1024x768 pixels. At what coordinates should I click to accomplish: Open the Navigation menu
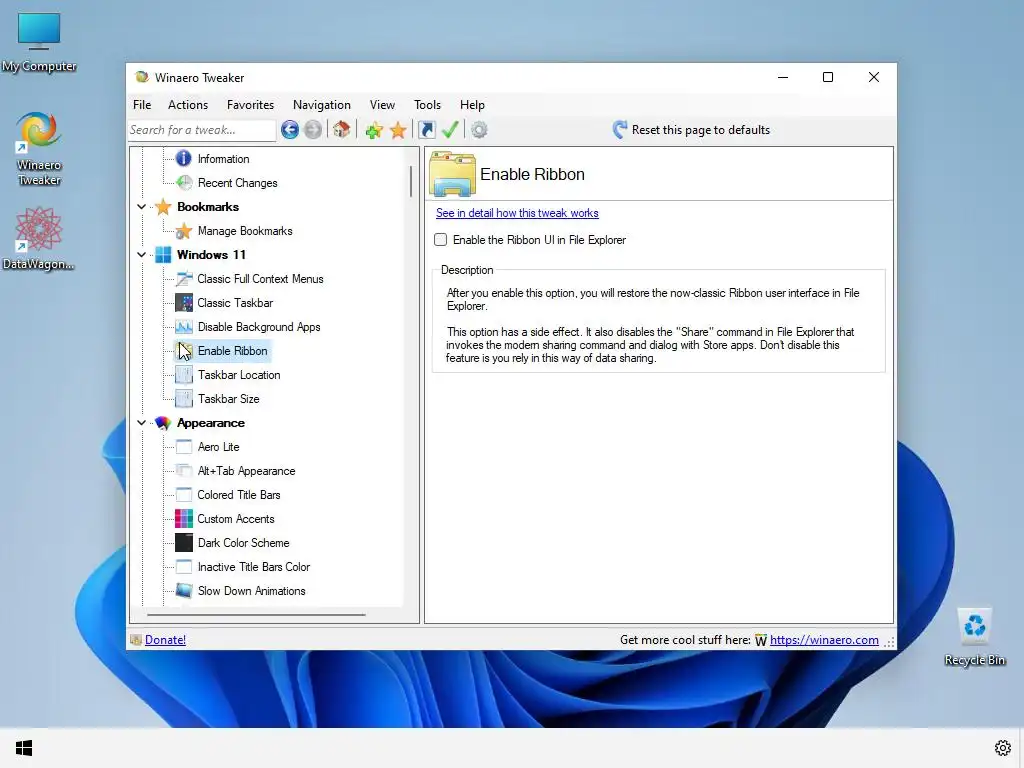pos(321,104)
